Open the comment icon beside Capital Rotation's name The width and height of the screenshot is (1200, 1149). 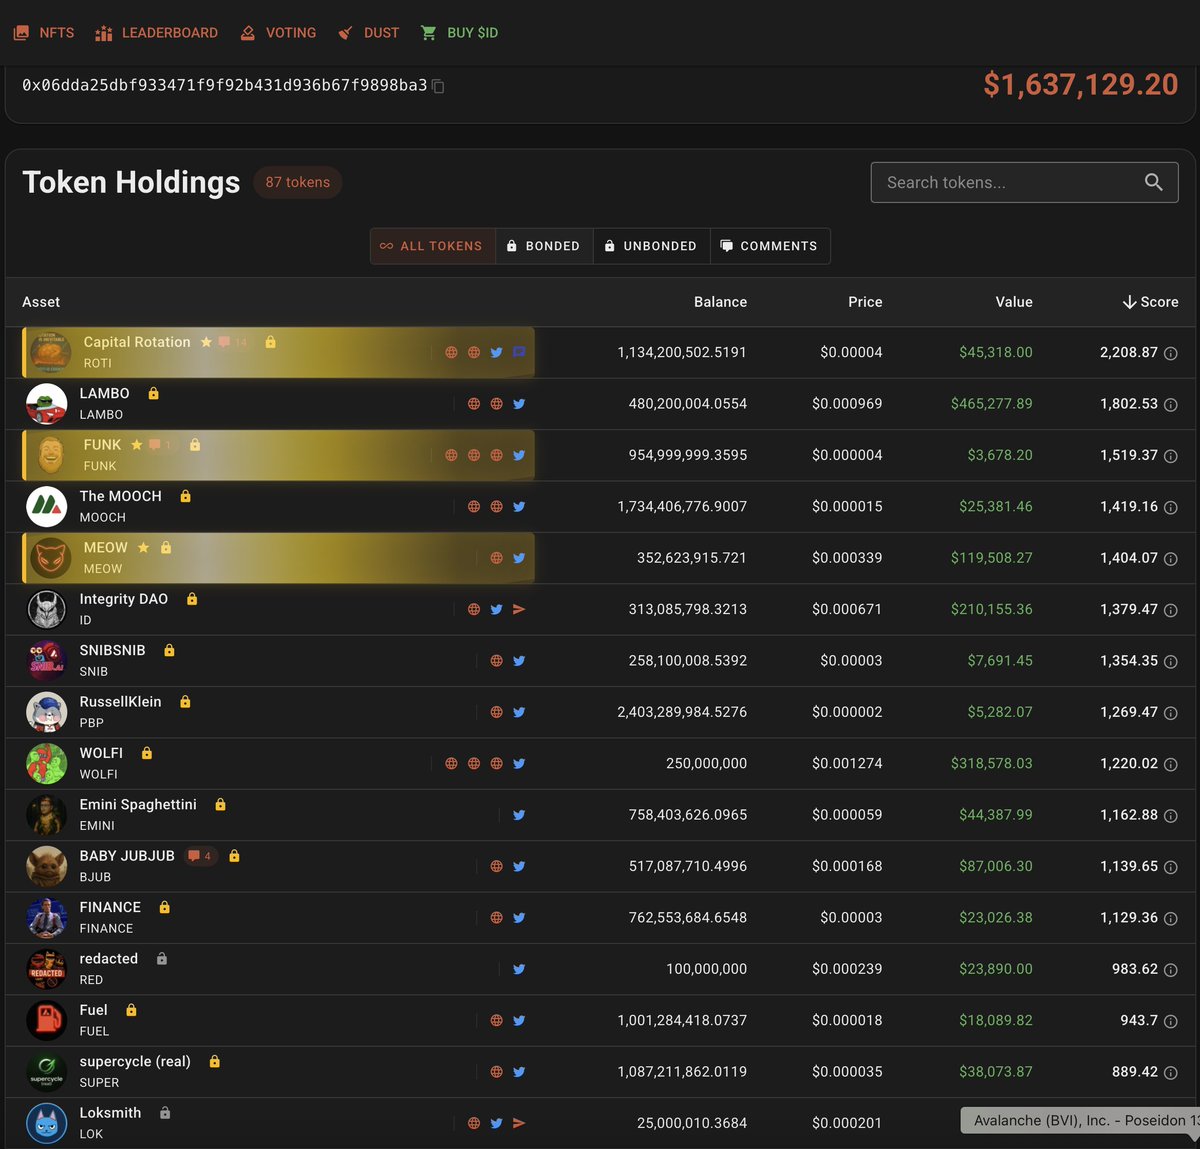232,342
